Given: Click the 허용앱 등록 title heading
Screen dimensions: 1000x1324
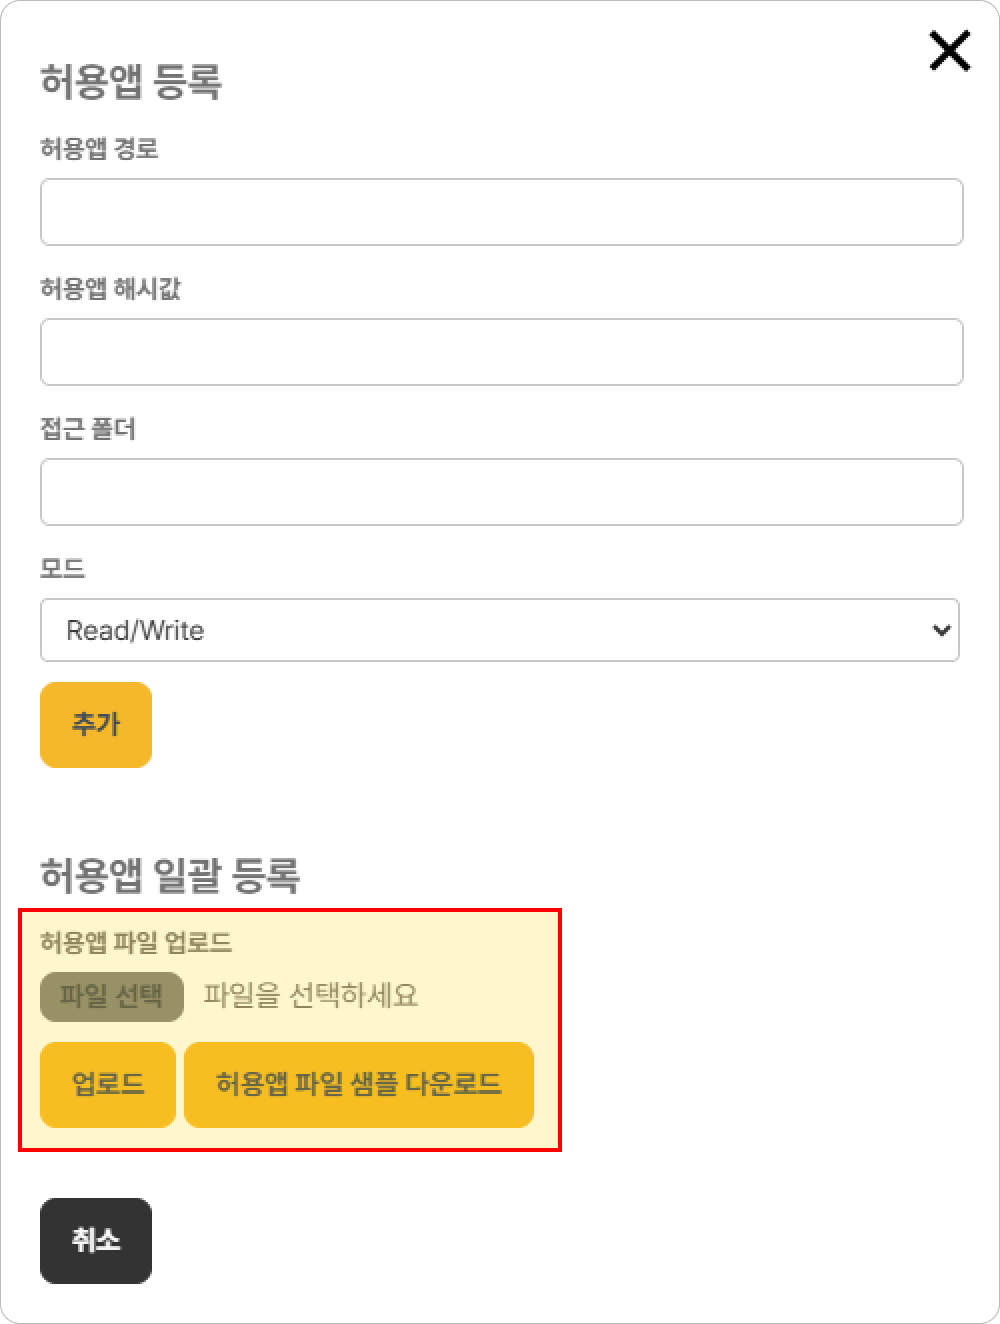Looking at the screenshot, I should pos(131,81).
